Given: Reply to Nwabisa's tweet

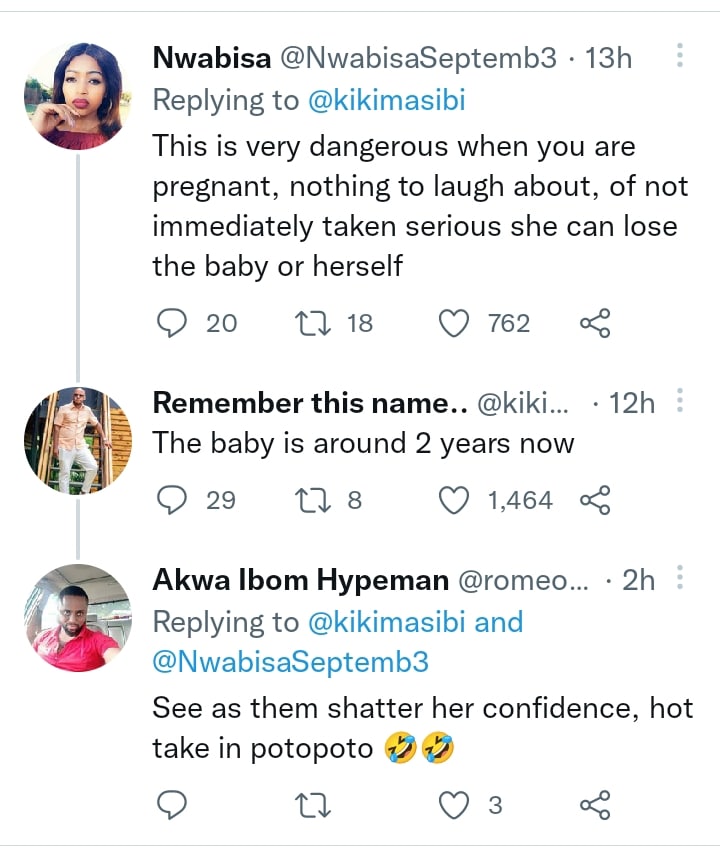Looking at the screenshot, I should [173, 323].
